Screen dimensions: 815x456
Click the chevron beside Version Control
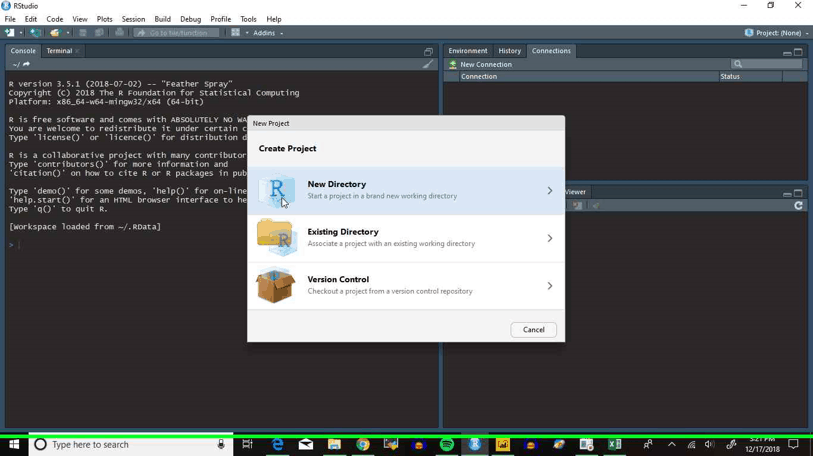549,286
